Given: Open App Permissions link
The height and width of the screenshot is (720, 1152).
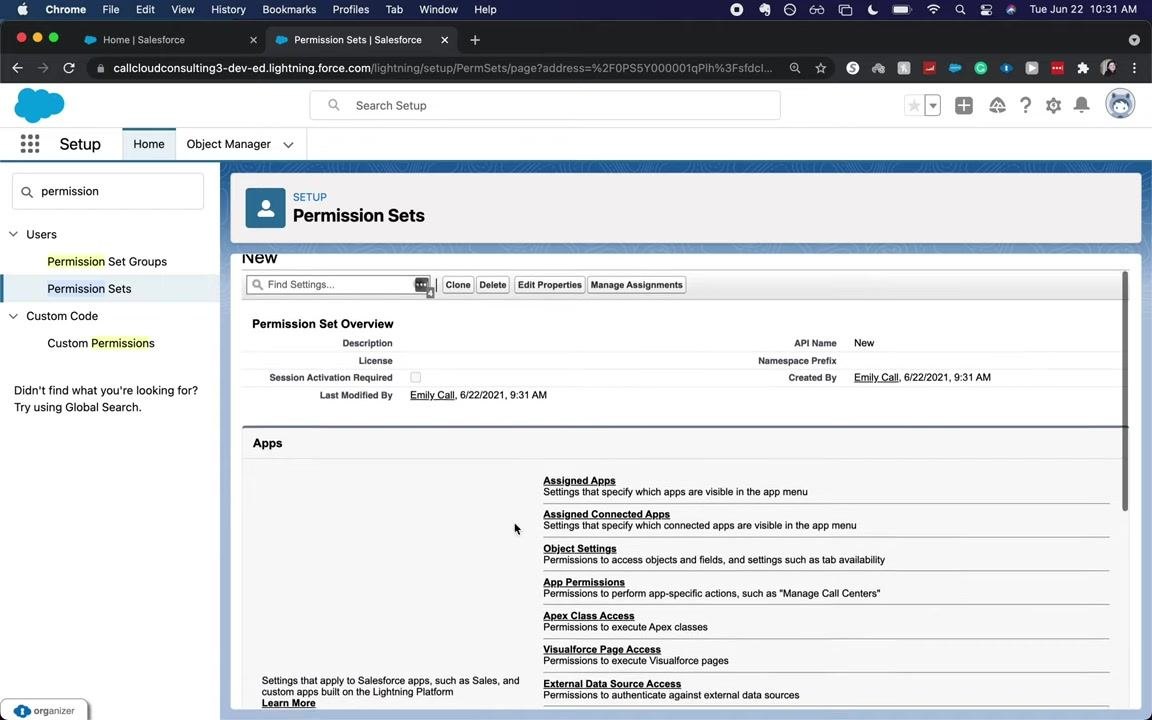Looking at the screenshot, I should click(x=583, y=582).
